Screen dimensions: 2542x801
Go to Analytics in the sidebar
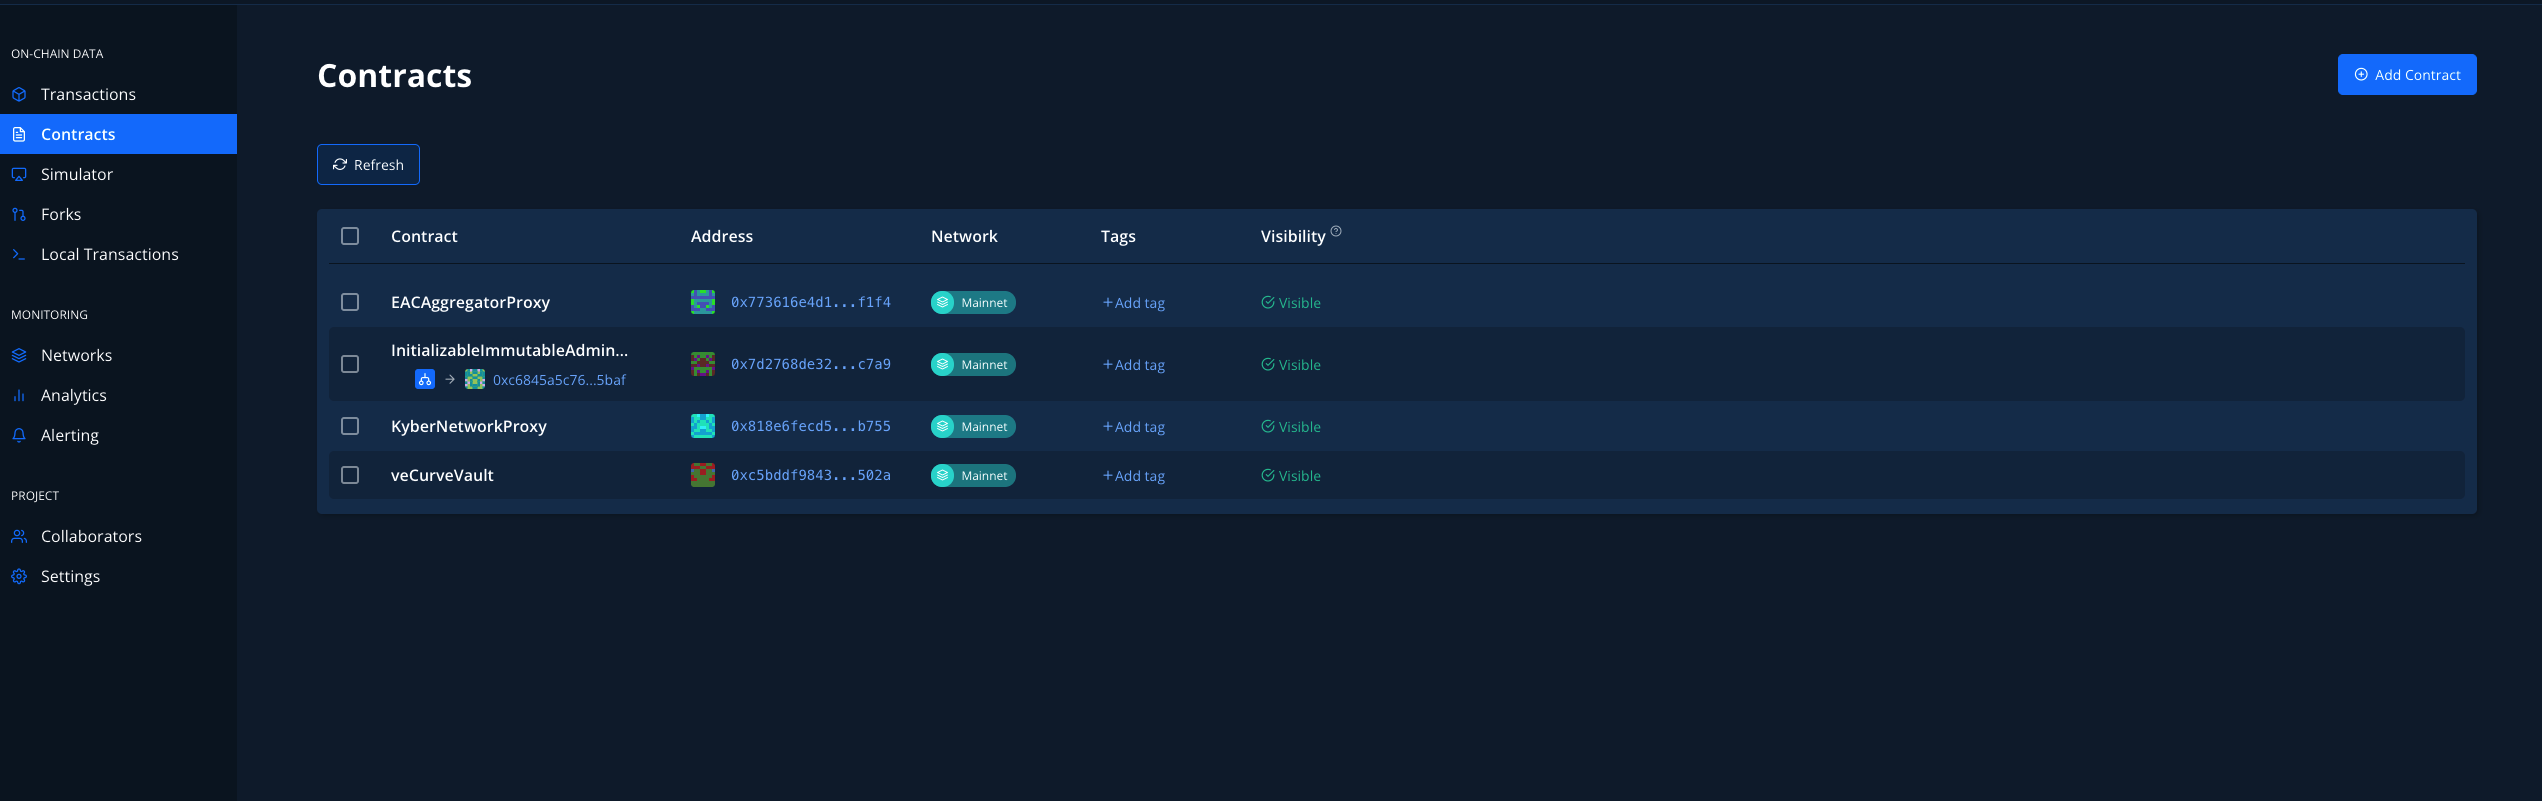point(73,395)
